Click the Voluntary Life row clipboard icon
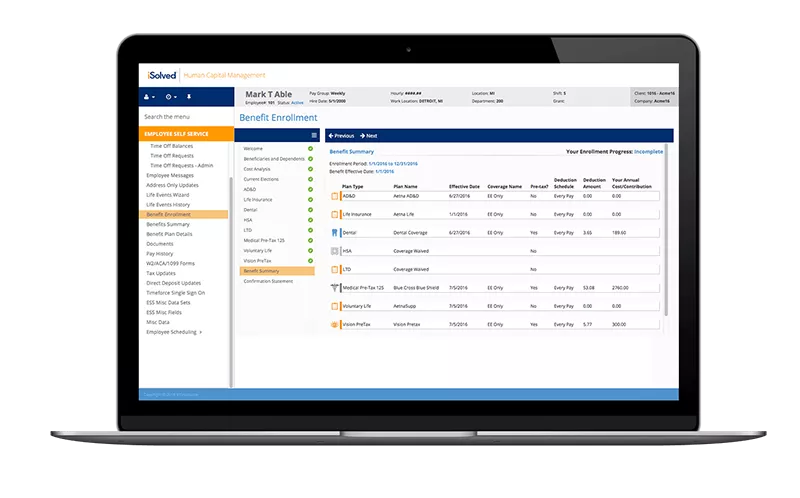Viewport: 800px width, 498px height. [x=335, y=306]
